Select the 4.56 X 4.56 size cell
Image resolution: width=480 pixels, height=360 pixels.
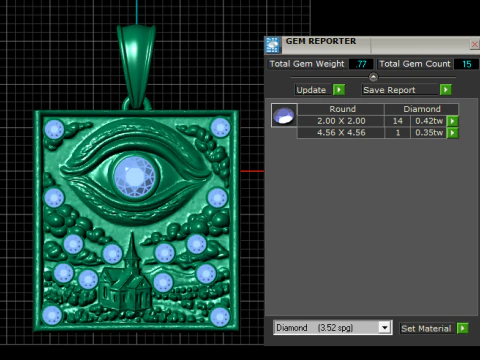[x=341, y=133]
